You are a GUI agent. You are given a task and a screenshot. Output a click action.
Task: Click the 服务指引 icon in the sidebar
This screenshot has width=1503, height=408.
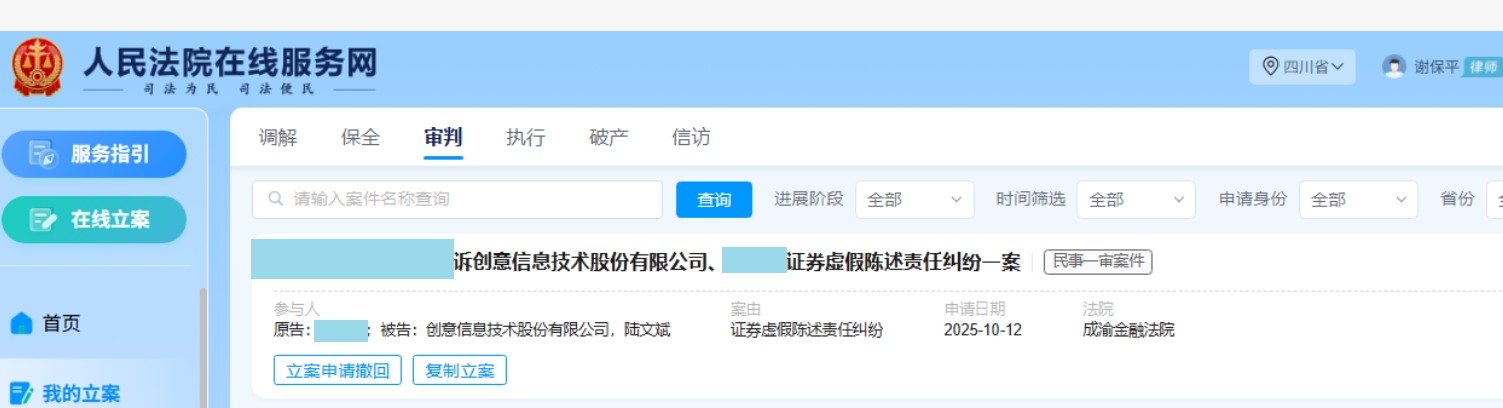(43, 154)
